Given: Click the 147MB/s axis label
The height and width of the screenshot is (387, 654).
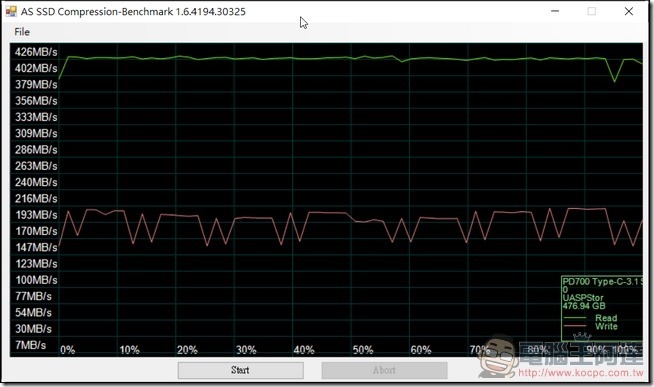Looking at the screenshot, I should click(x=36, y=248).
